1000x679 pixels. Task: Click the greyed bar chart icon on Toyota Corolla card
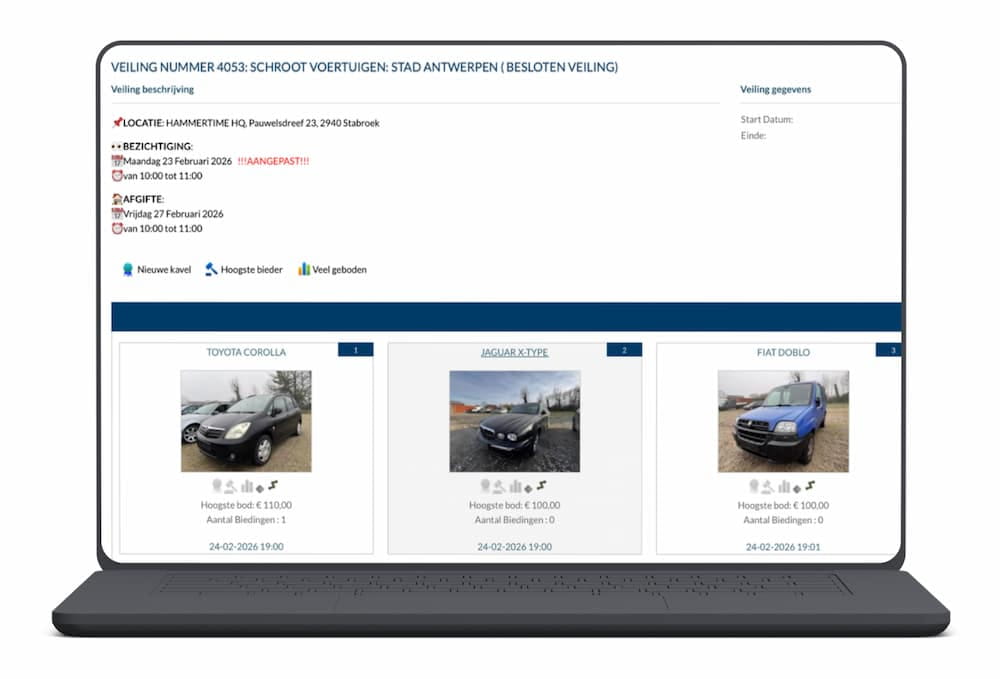(x=247, y=487)
